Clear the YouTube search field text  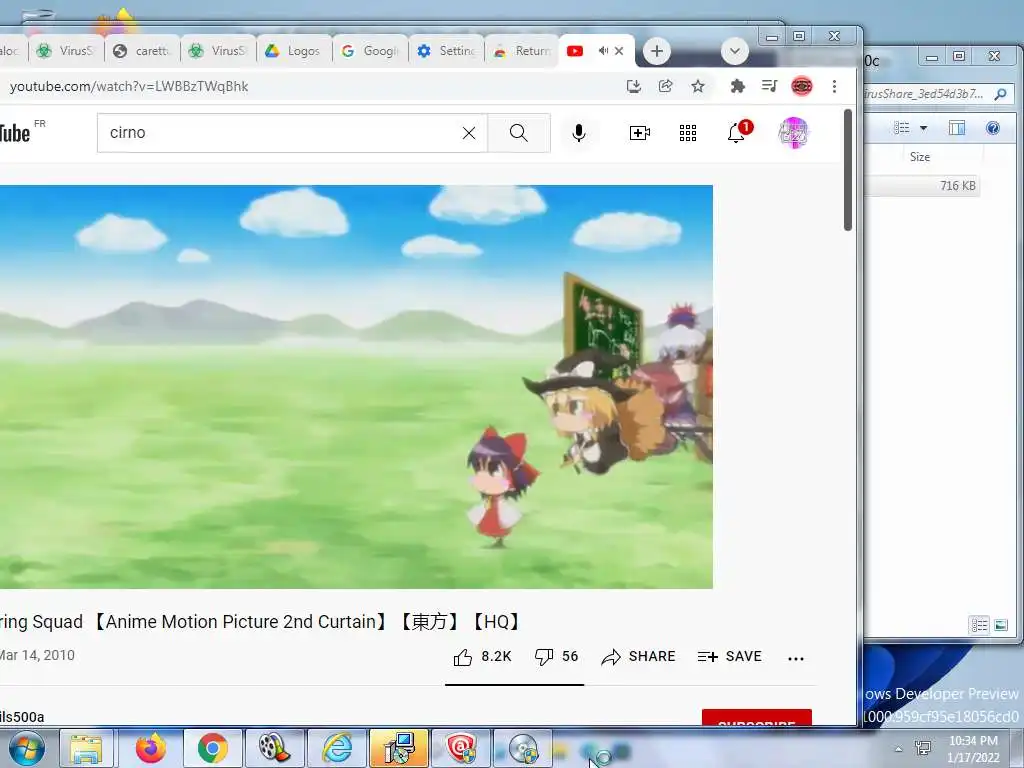[469, 133]
